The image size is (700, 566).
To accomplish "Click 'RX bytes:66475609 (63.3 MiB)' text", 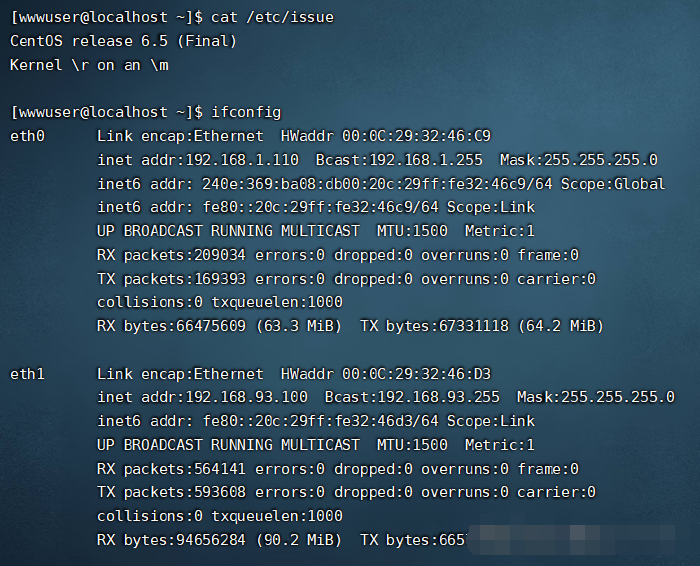I will point(219,326).
